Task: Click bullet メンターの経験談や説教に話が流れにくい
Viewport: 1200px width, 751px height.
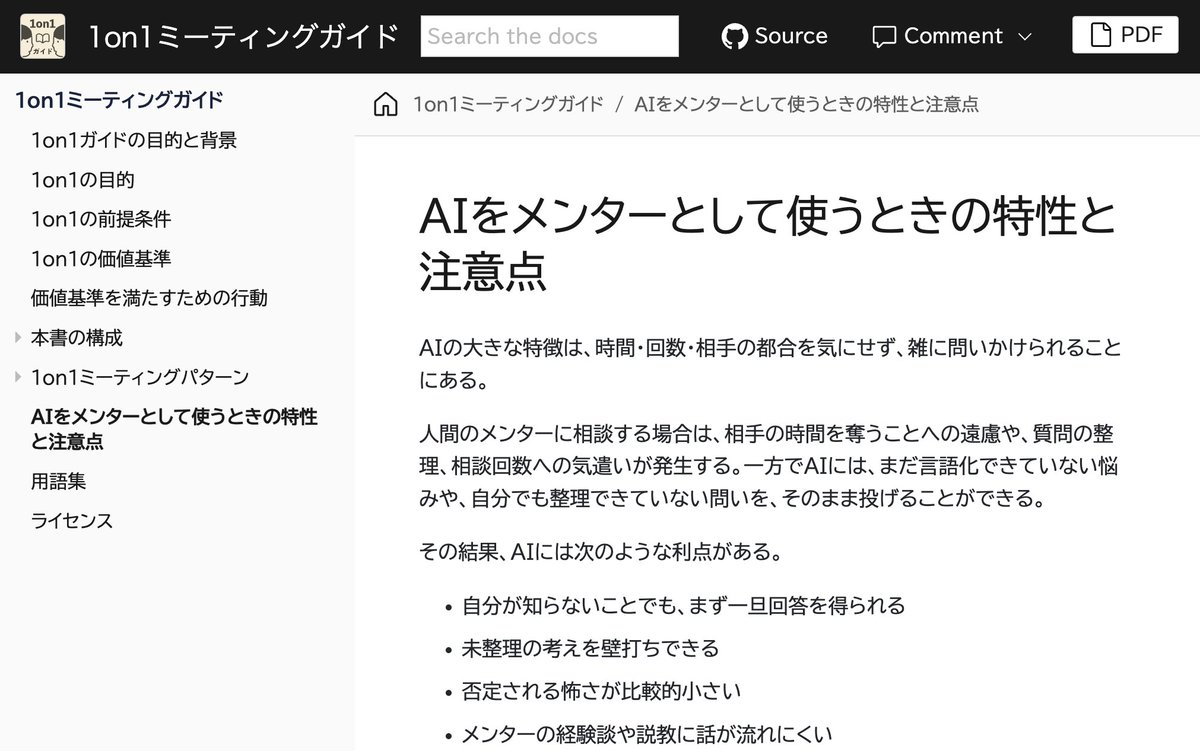Action: (x=646, y=735)
